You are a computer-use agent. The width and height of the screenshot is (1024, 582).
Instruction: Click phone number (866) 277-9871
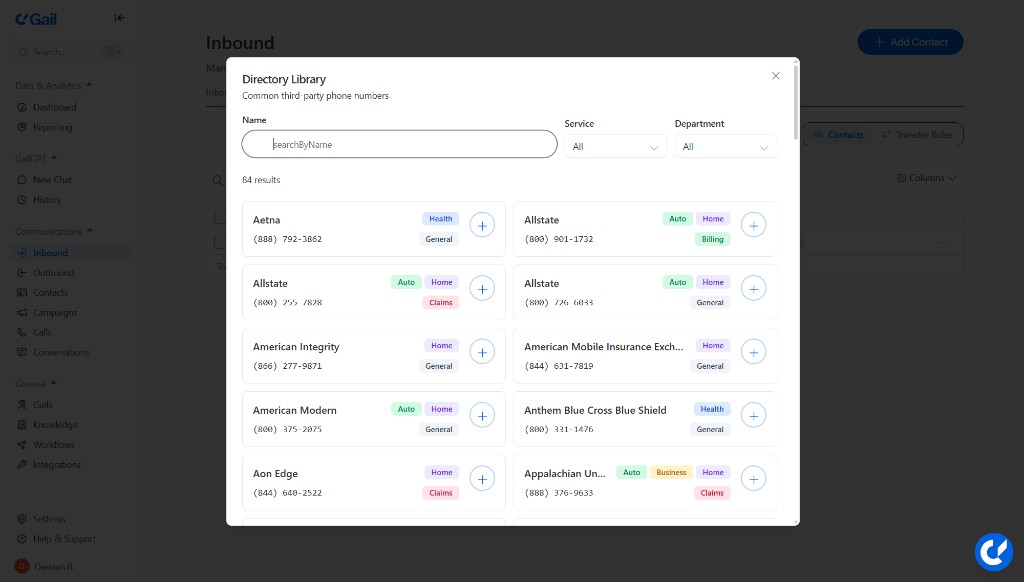click(287, 366)
